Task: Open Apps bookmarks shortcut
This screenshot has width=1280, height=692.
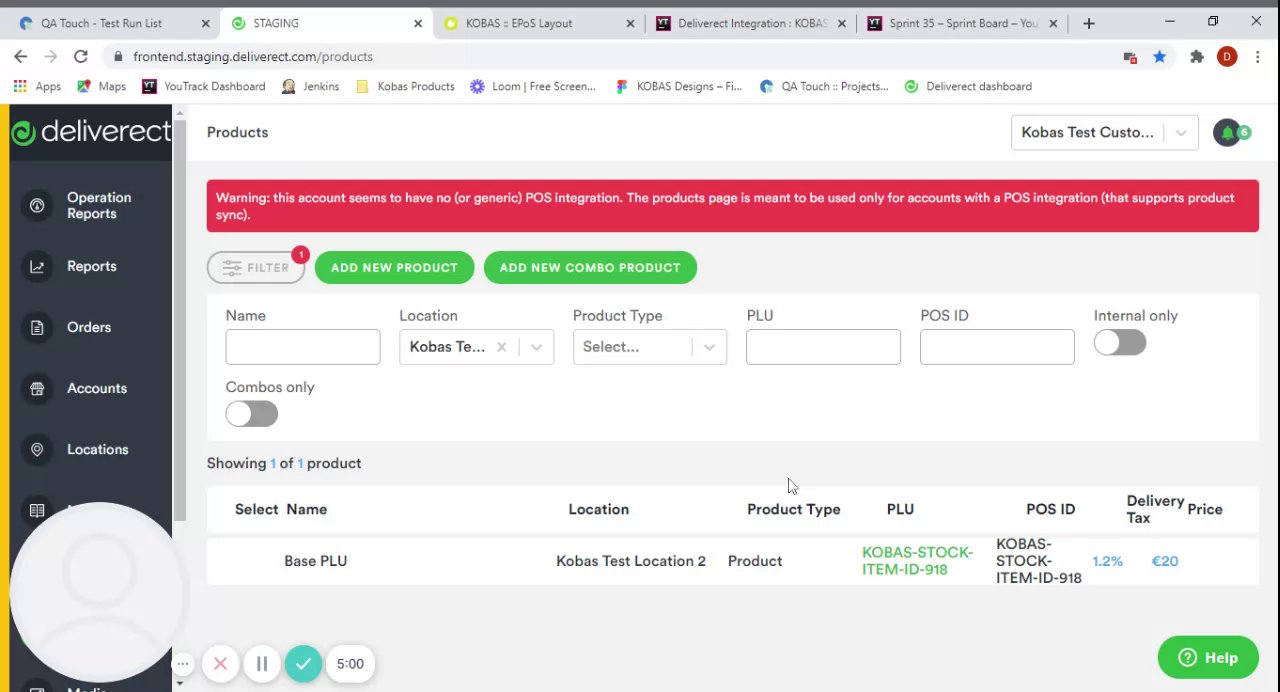Action: pyautogui.click(x=37, y=86)
